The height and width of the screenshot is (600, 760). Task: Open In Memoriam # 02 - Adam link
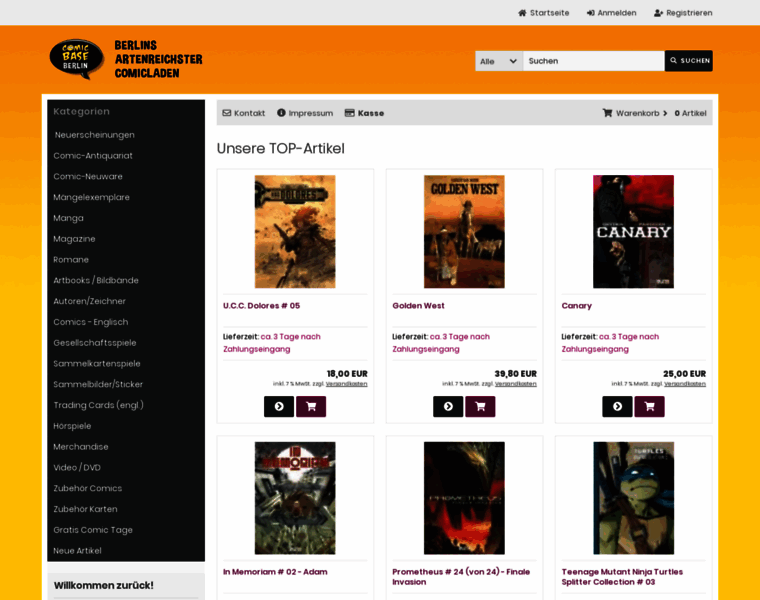(275, 572)
